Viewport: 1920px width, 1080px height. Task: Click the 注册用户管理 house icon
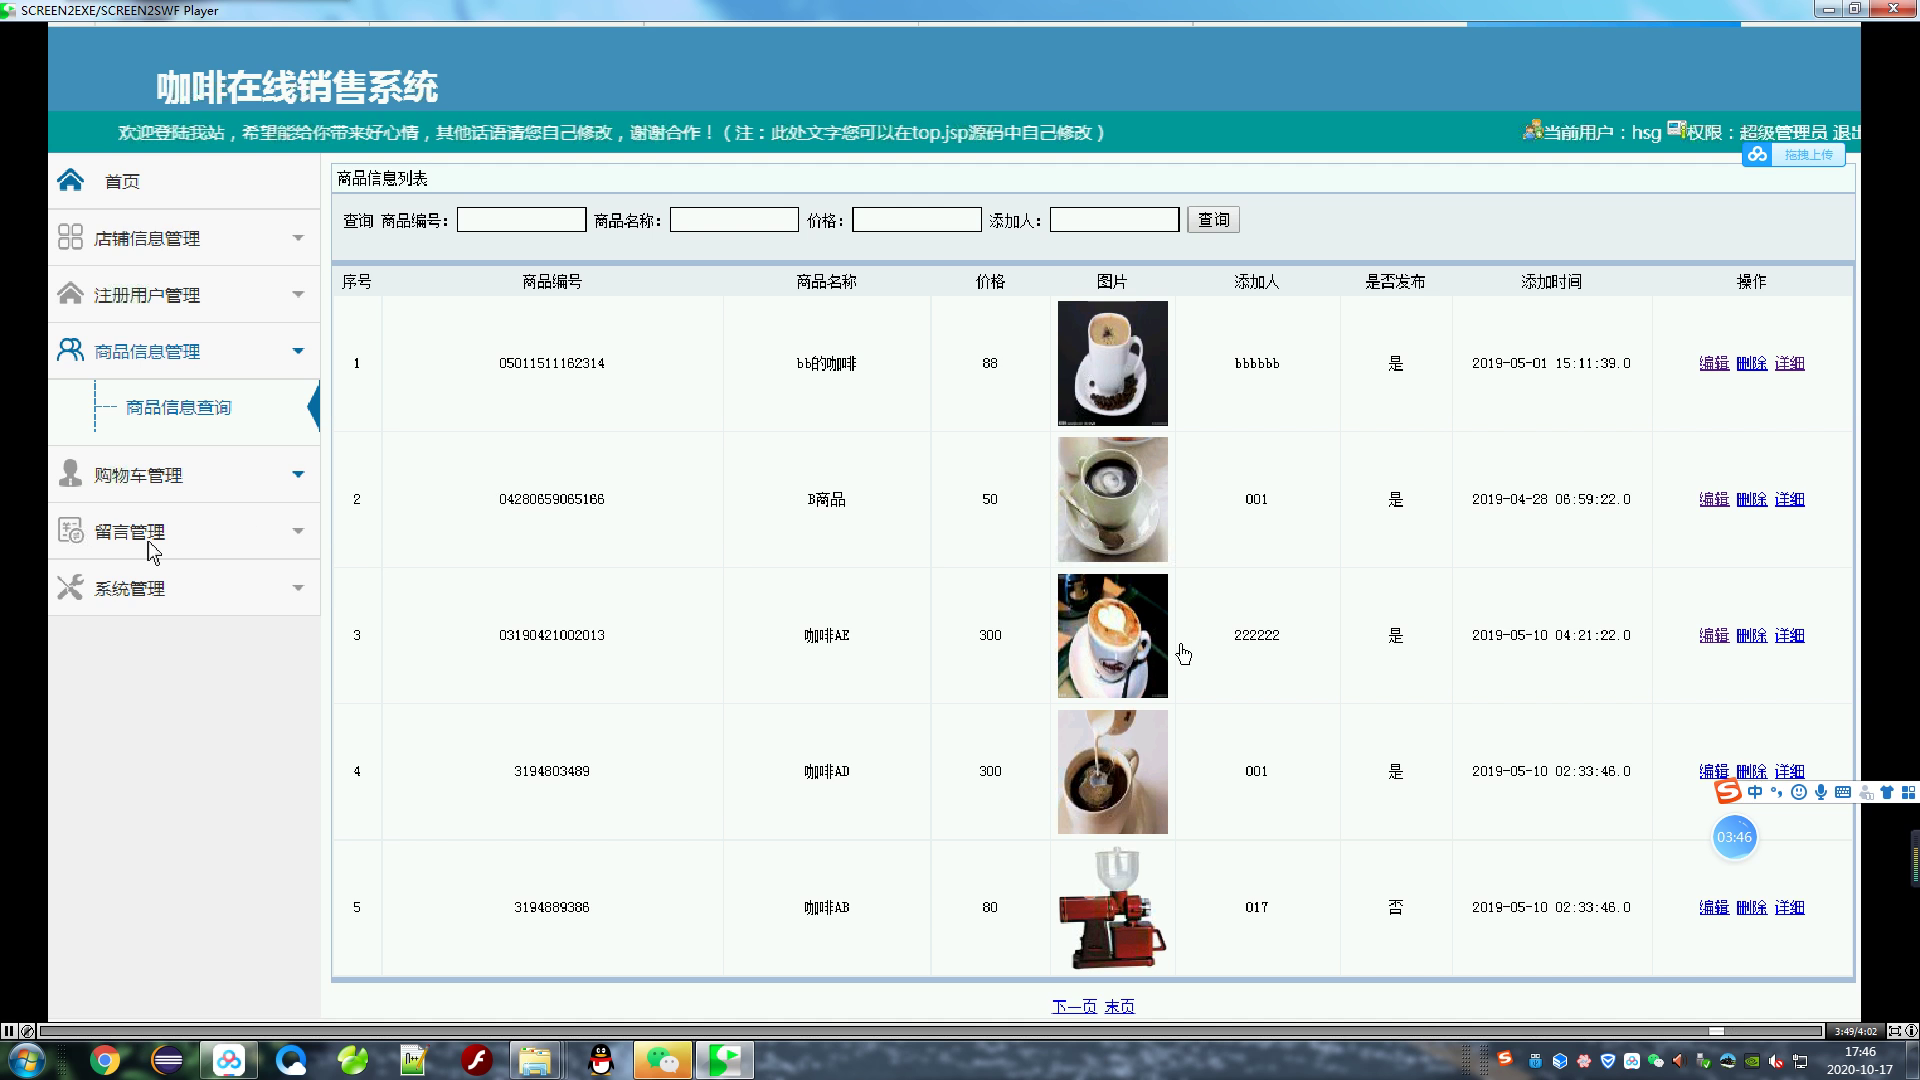point(70,293)
